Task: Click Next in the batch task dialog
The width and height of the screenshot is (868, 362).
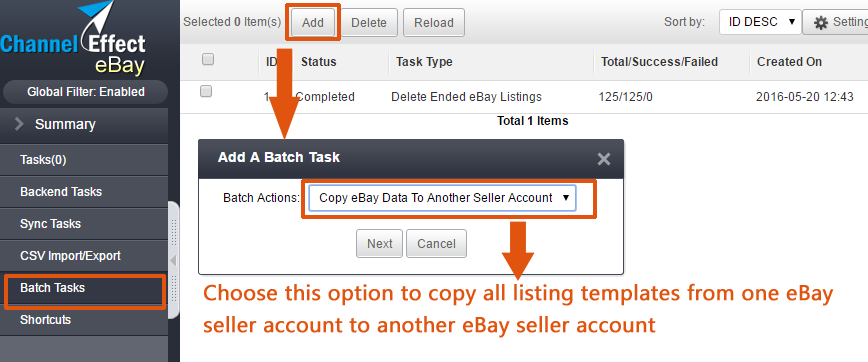Action: (x=380, y=244)
